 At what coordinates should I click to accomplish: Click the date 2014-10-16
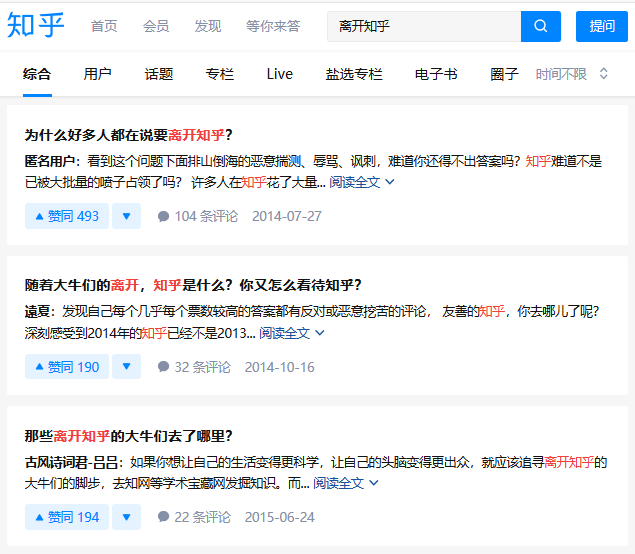279,367
